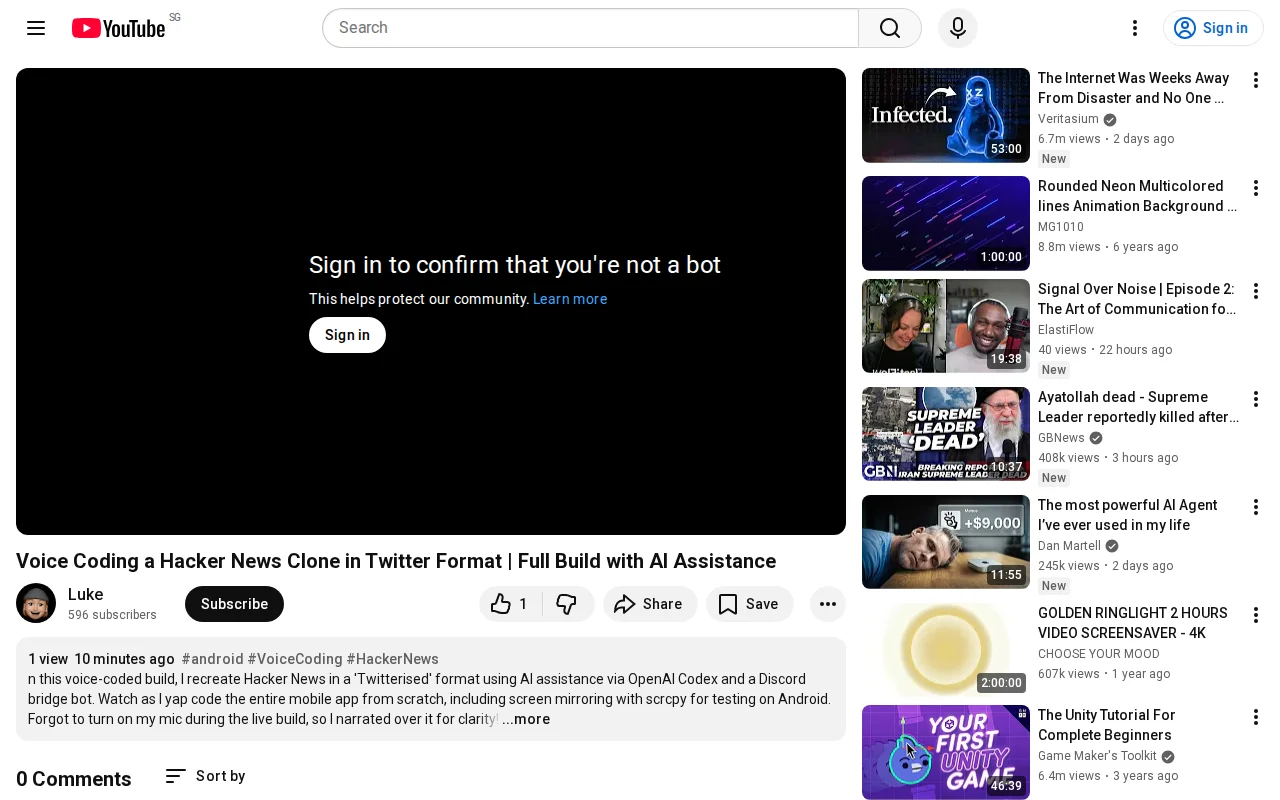Start voice search with microphone
Screen dimensions: 1280x800
(958, 28)
